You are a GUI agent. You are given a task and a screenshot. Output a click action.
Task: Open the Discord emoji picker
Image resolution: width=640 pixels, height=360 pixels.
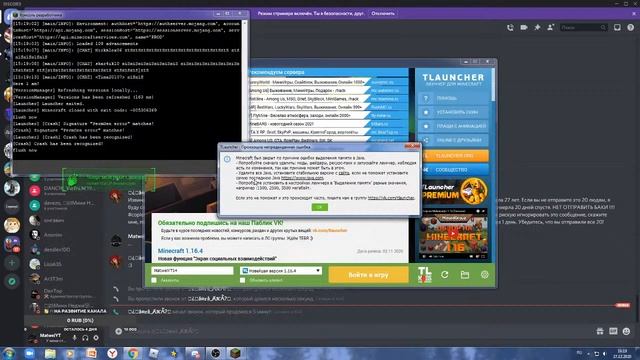pyautogui.click(x=627, y=331)
